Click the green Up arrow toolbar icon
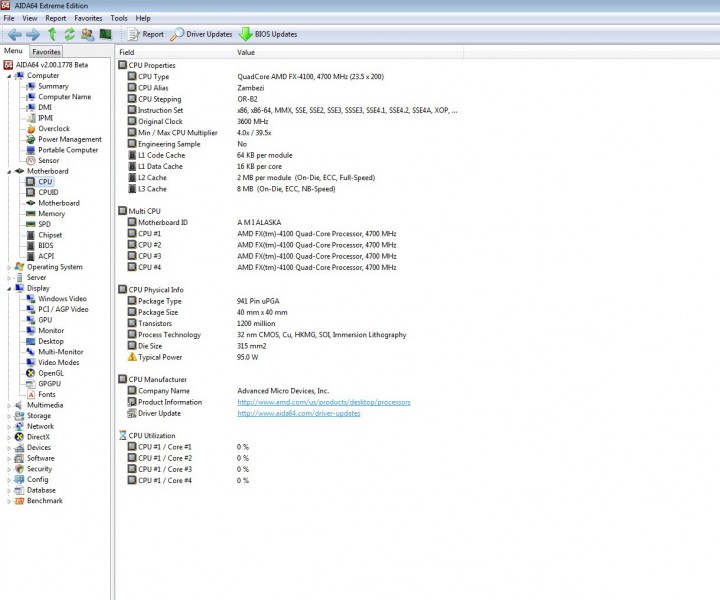720x600 pixels. [x=52, y=34]
